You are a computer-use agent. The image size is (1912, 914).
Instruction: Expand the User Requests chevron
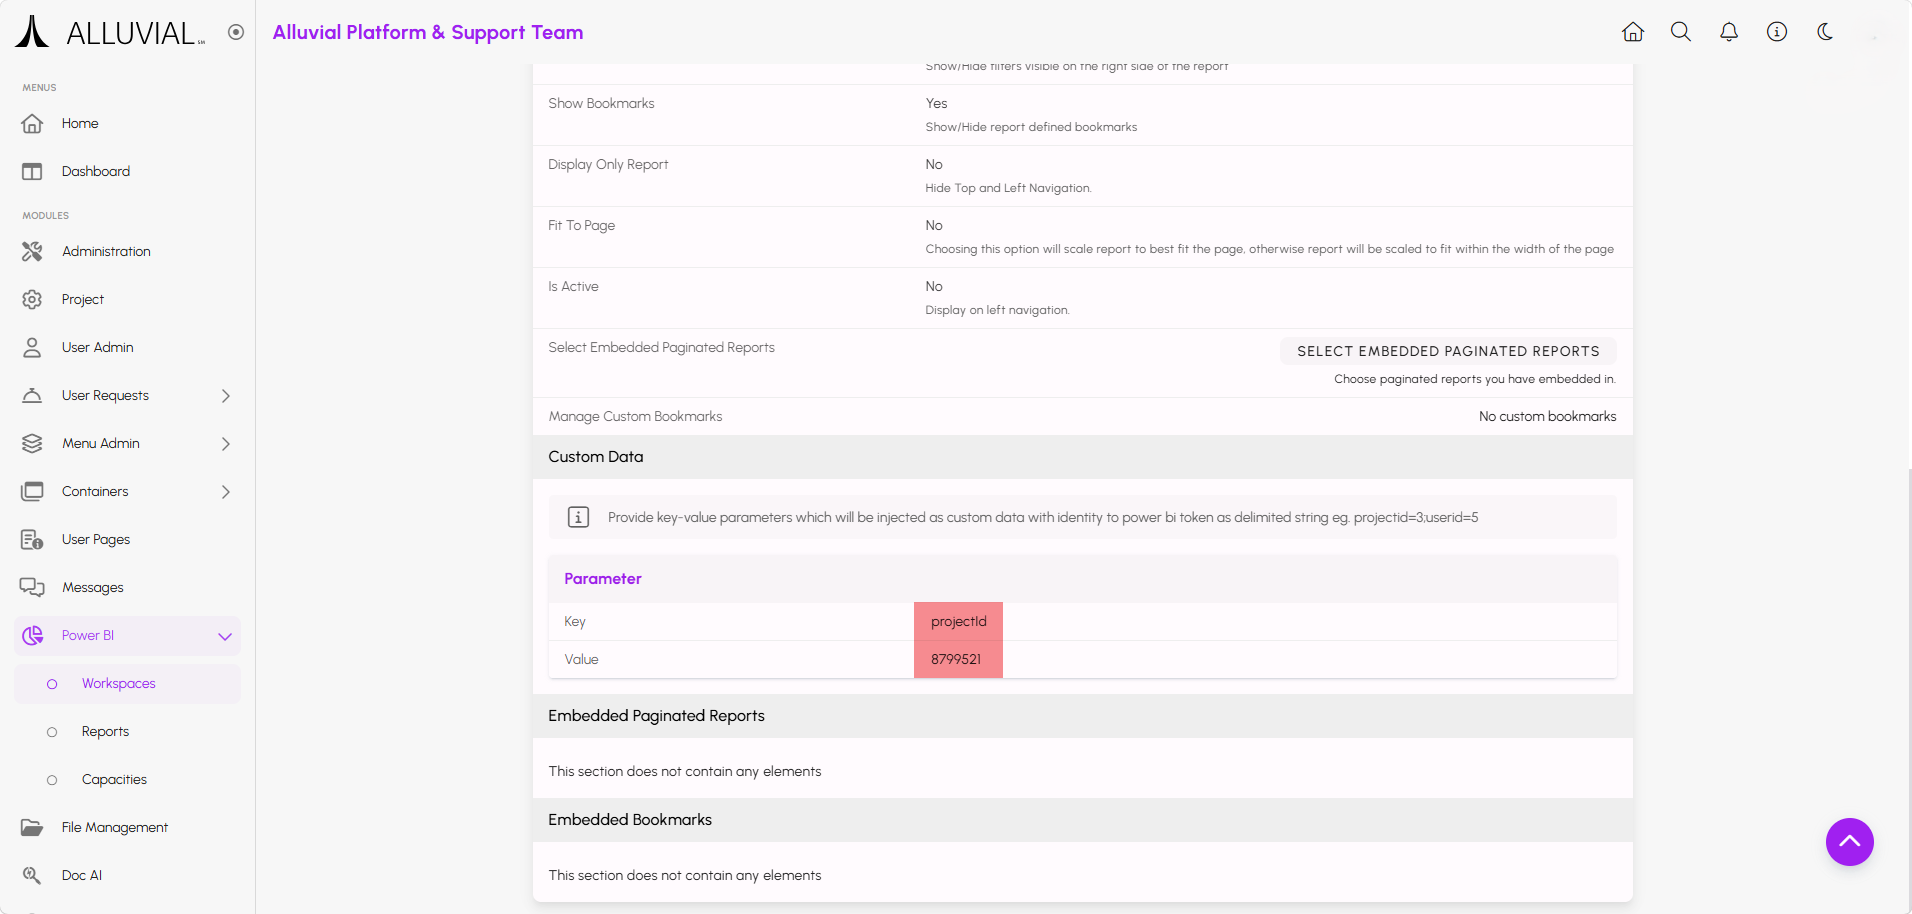(225, 395)
